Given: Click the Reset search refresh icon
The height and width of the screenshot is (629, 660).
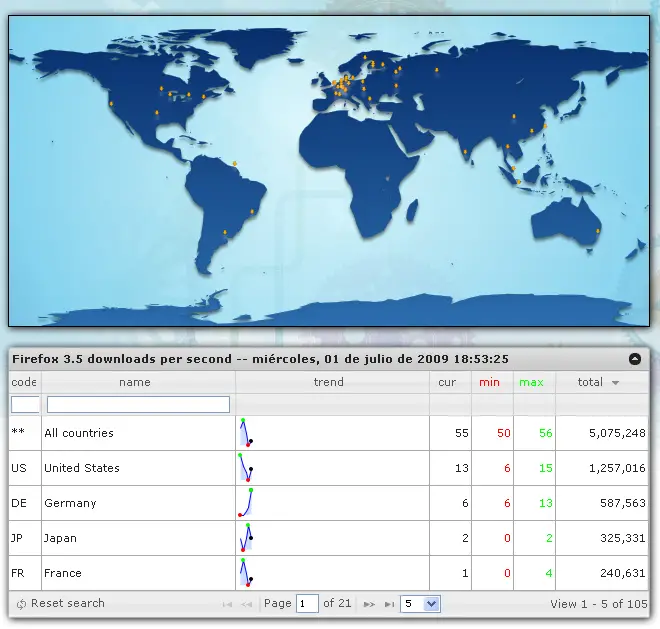Looking at the screenshot, I should click(x=21, y=604).
